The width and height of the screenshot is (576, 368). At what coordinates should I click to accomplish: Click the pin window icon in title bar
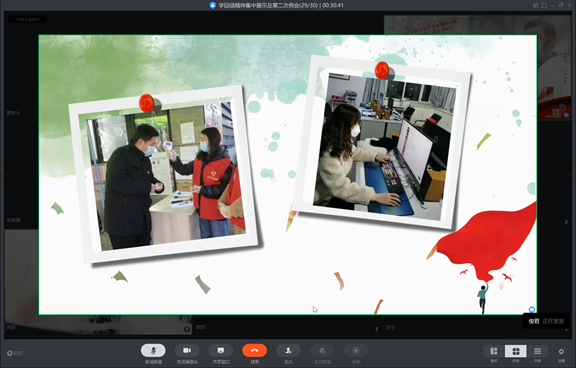536,5
